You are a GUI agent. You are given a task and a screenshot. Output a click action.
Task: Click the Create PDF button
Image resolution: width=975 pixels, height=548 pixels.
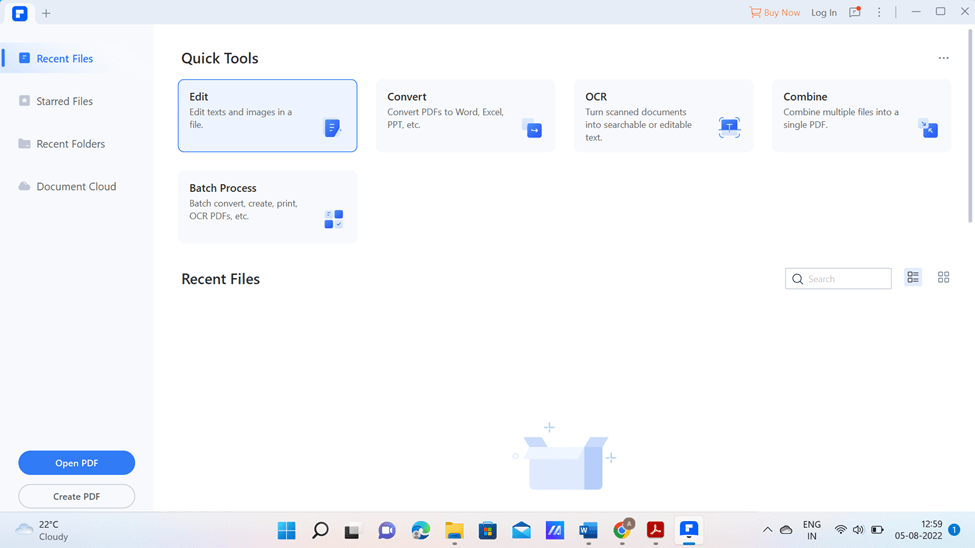[76, 496]
